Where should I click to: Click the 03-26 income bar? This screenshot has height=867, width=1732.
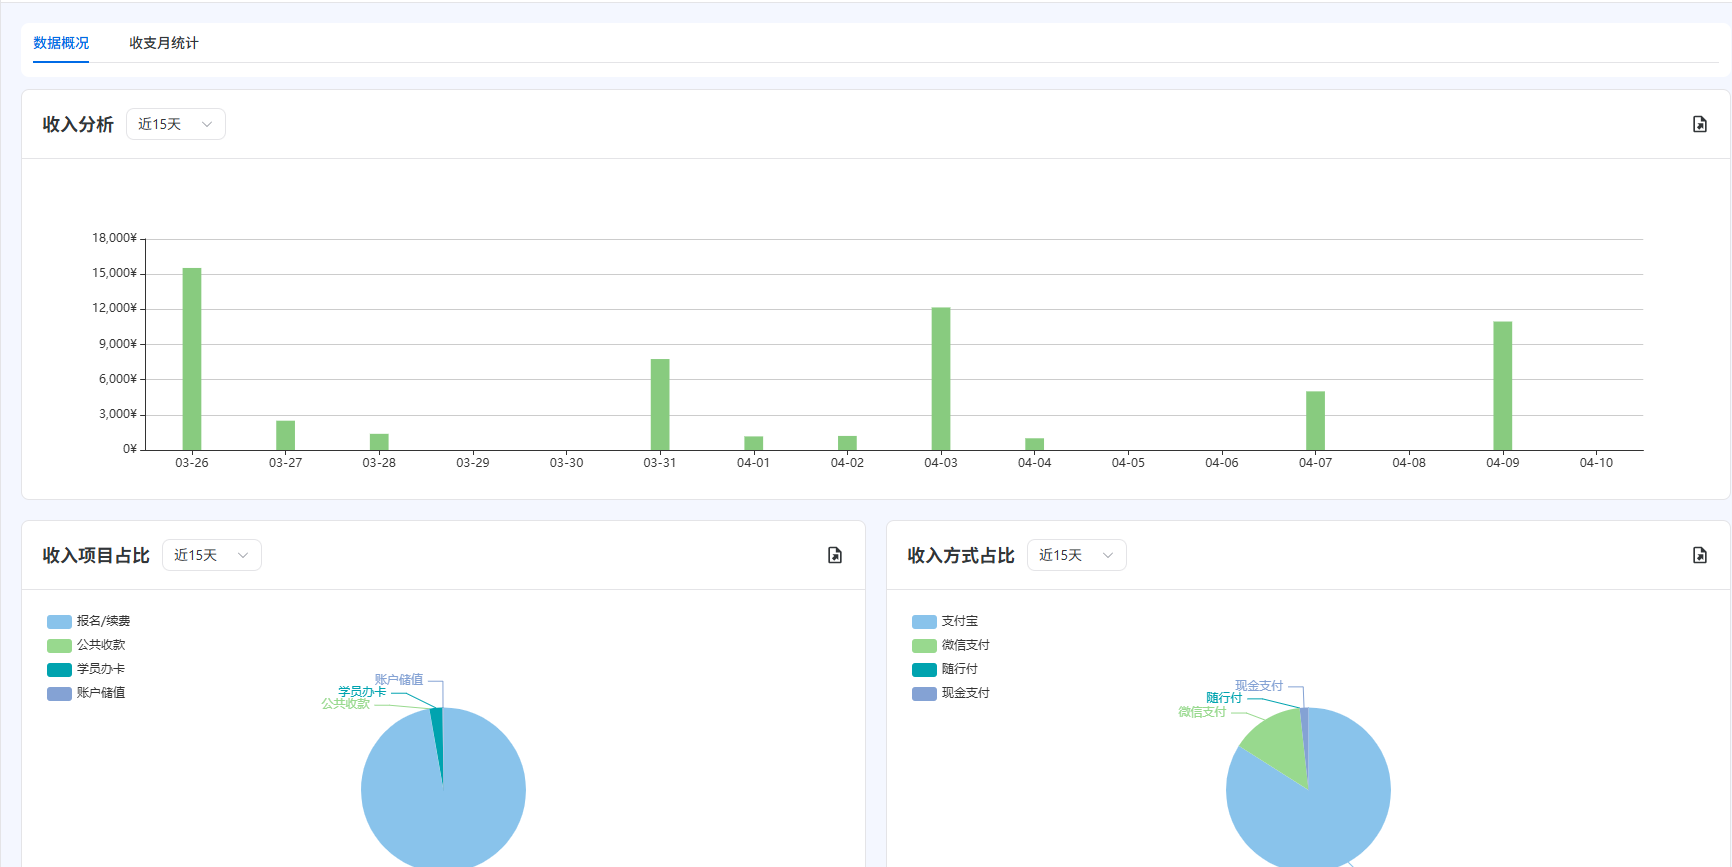tap(192, 358)
